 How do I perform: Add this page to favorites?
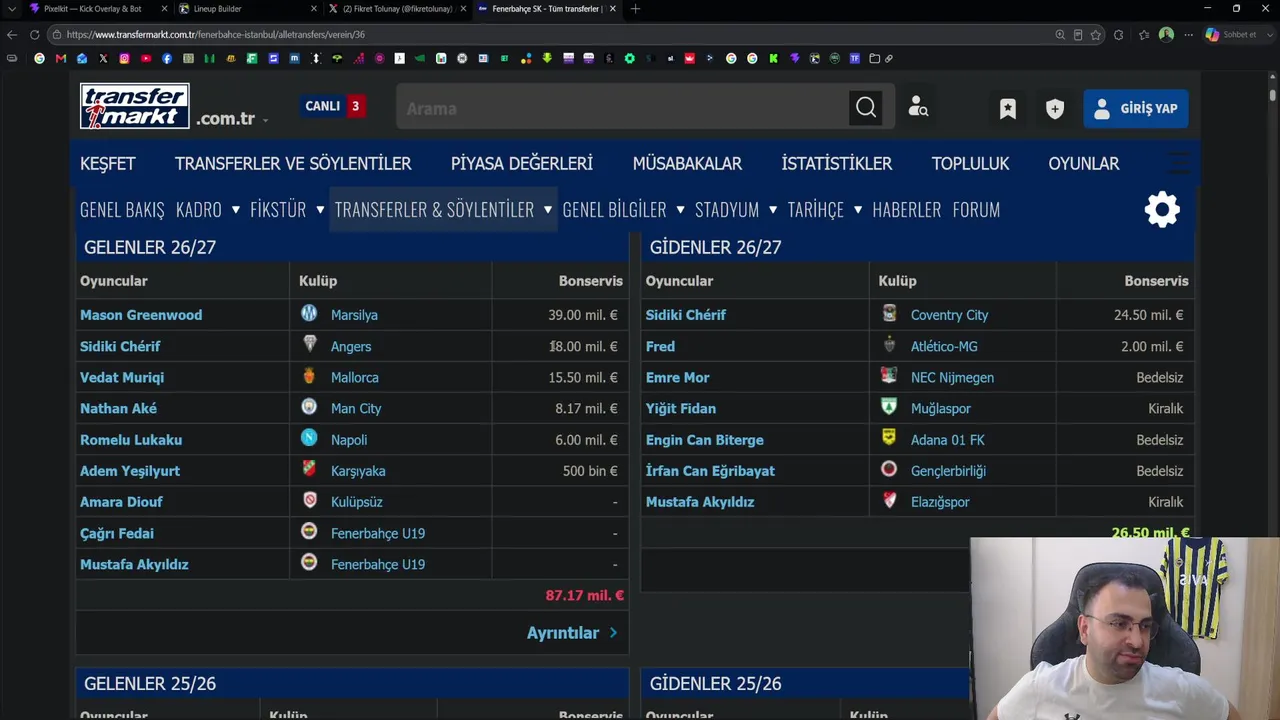click(1096, 34)
